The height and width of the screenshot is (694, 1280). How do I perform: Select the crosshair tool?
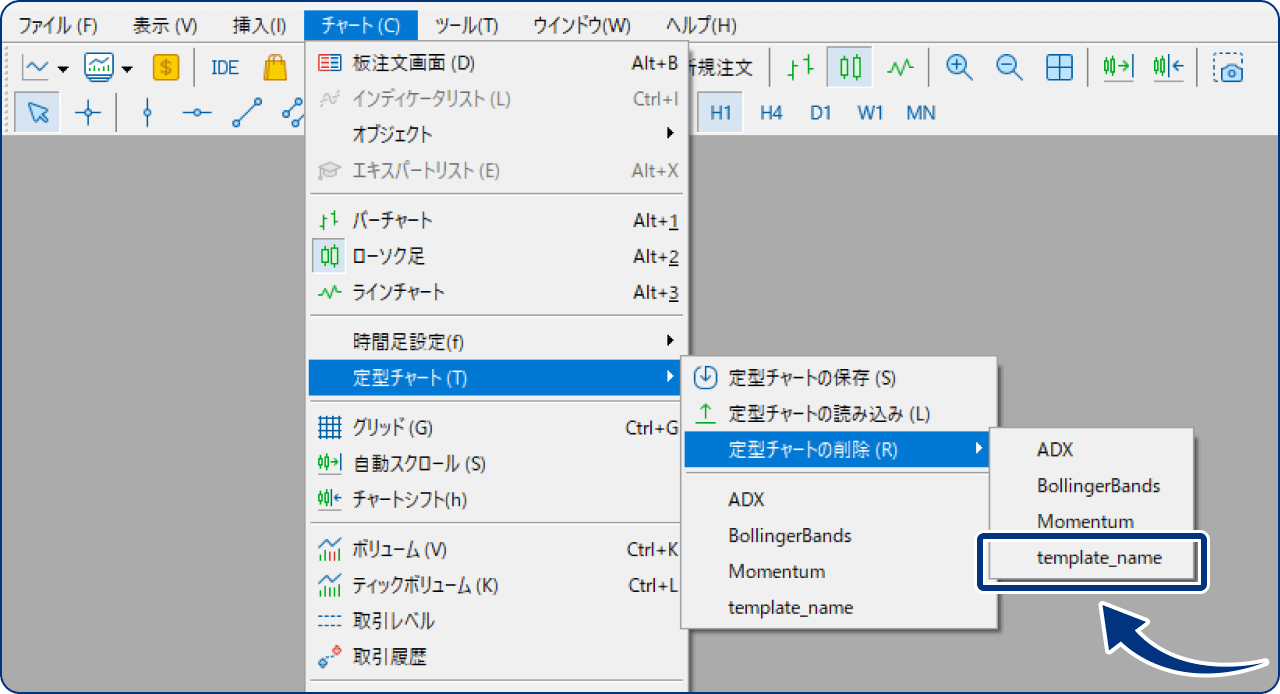tap(89, 113)
